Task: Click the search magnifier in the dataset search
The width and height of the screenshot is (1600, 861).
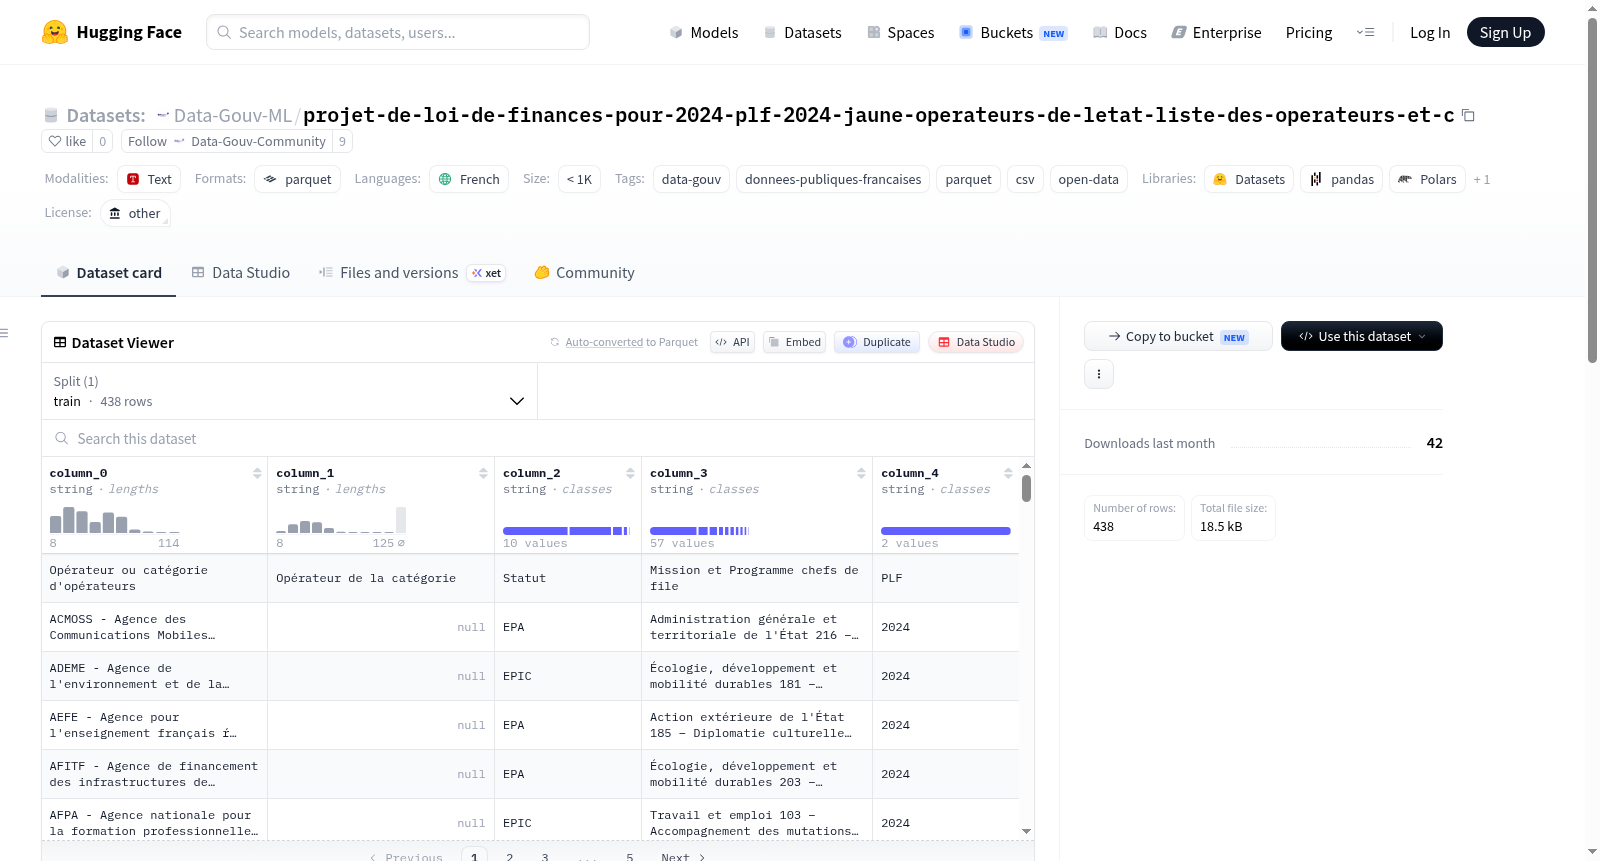Action: (62, 439)
